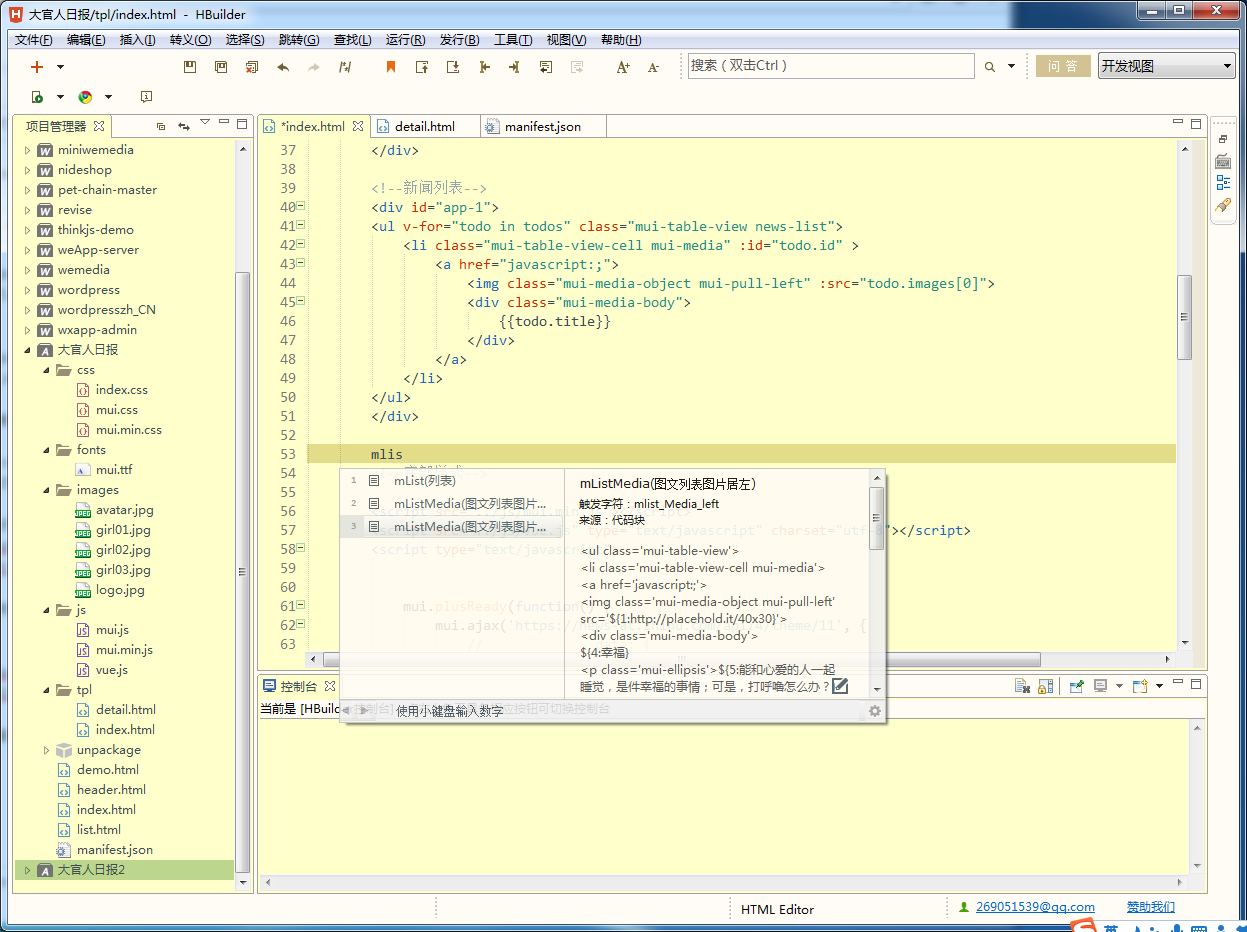
Task: Click the project manager vertical scrollbar
Action: click(x=243, y=572)
